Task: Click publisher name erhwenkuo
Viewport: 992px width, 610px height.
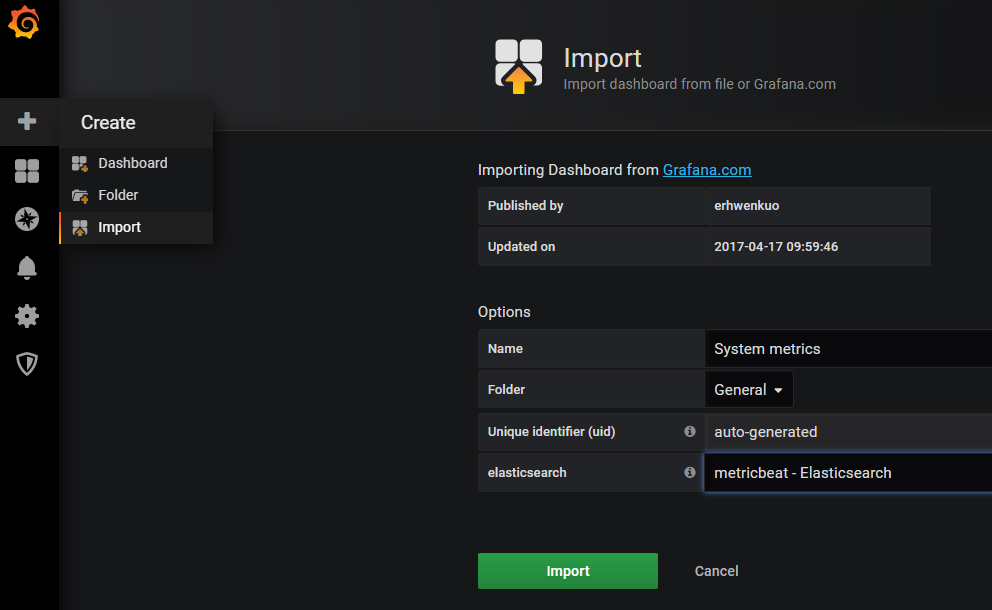Action: (747, 206)
